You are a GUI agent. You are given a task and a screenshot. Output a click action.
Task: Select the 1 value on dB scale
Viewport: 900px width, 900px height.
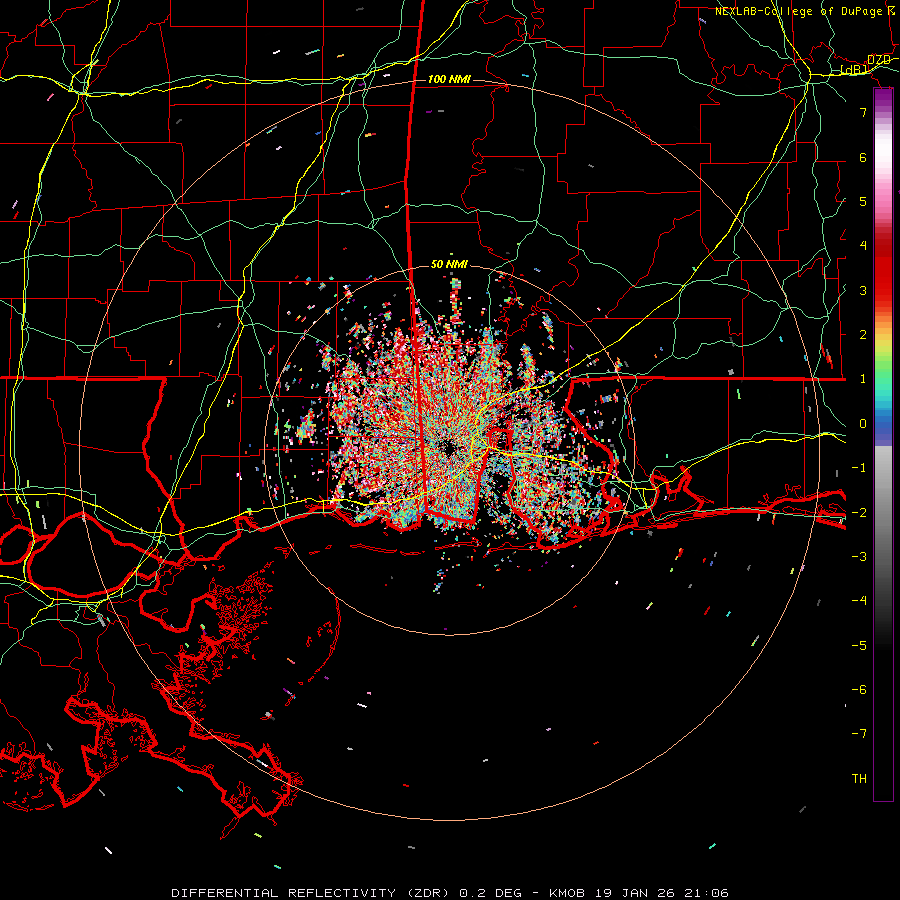click(x=863, y=379)
